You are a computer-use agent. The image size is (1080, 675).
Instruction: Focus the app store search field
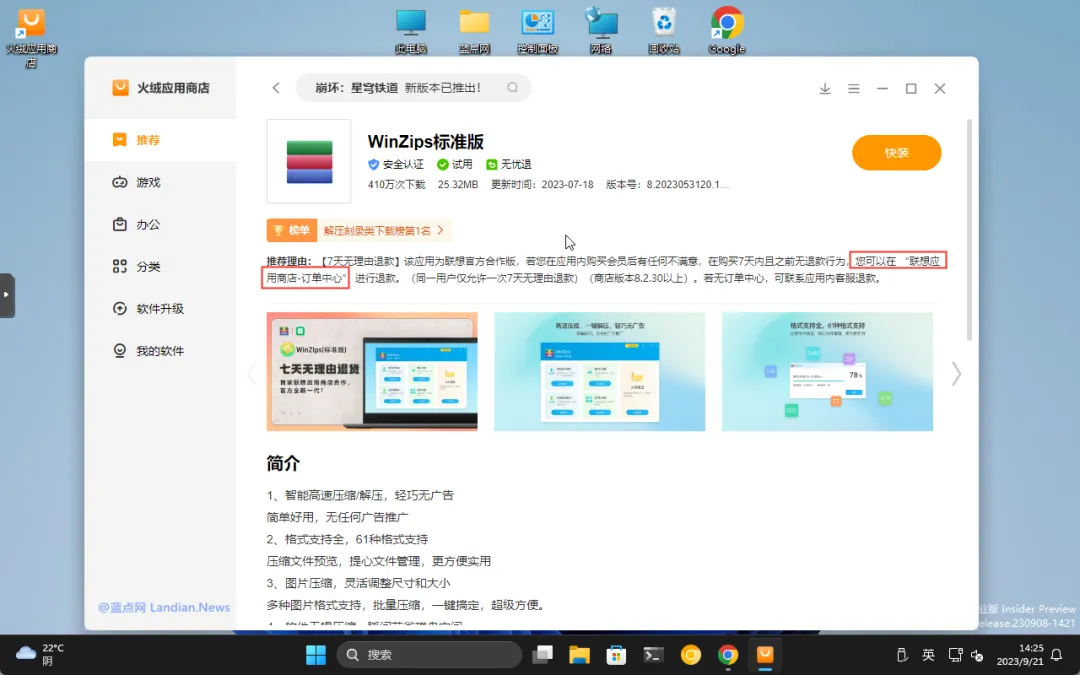click(413, 87)
